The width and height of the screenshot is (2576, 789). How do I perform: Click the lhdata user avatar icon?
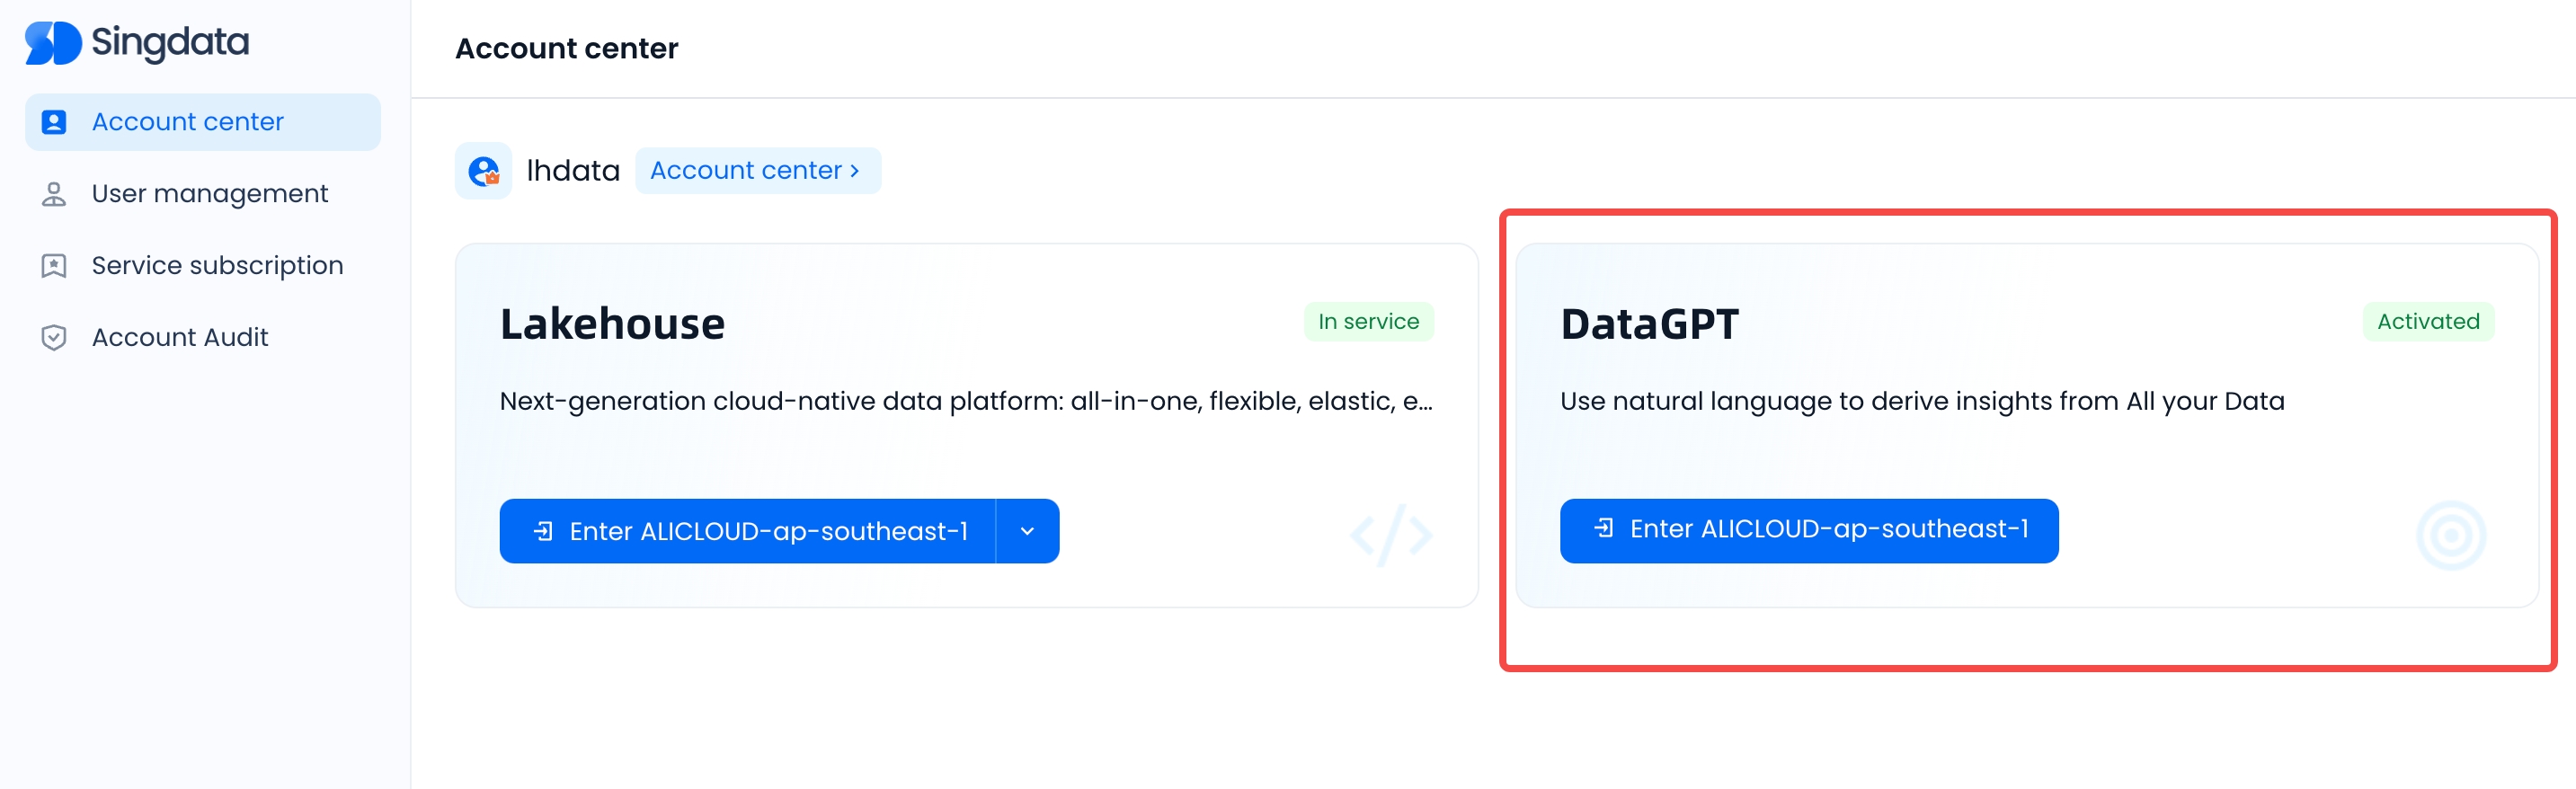pyautogui.click(x=484, y=171)
